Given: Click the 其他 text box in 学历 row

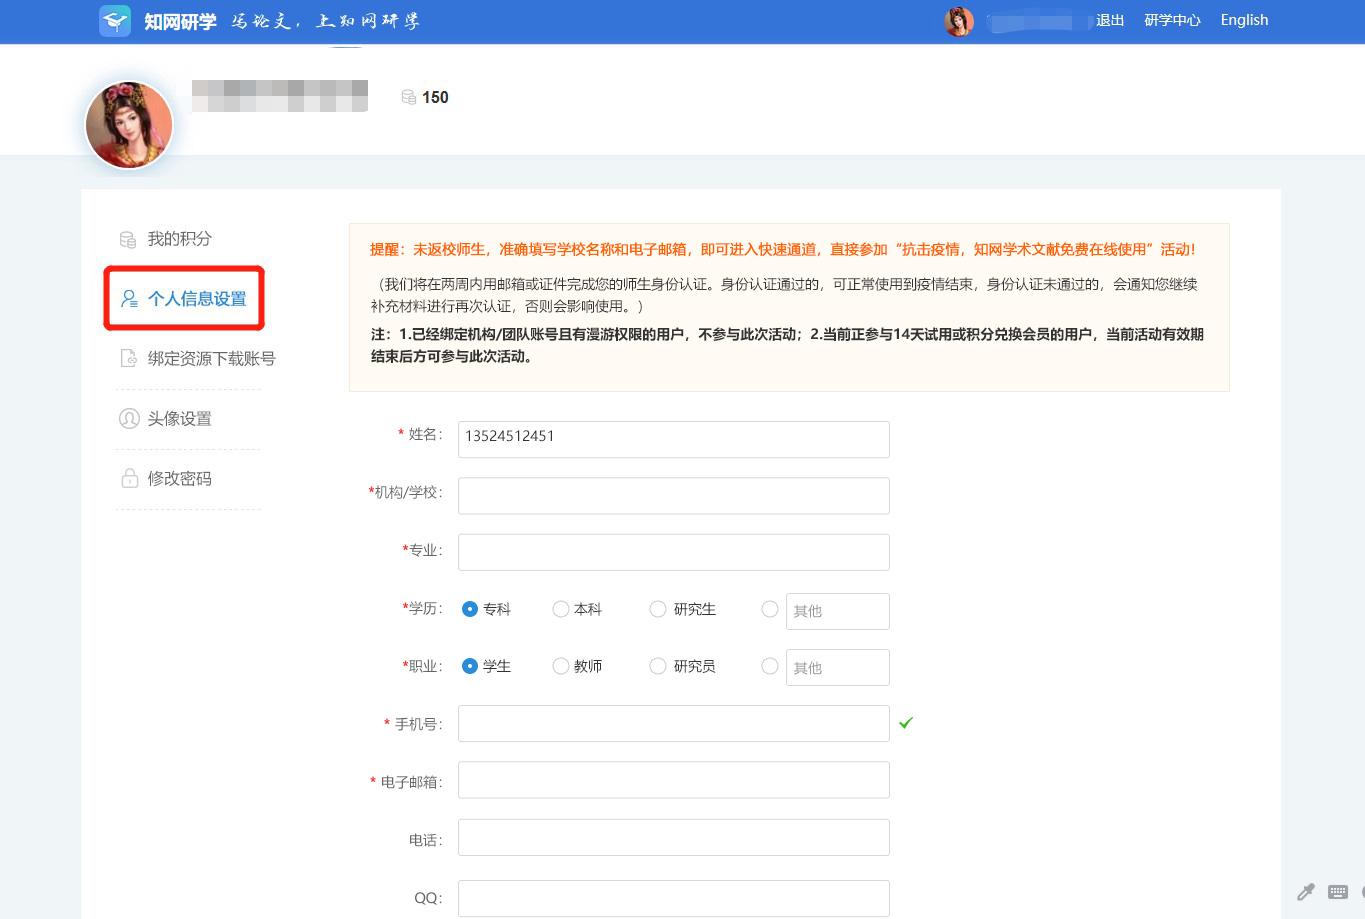Looking at the screenshot, I should [x=838, y=611].
